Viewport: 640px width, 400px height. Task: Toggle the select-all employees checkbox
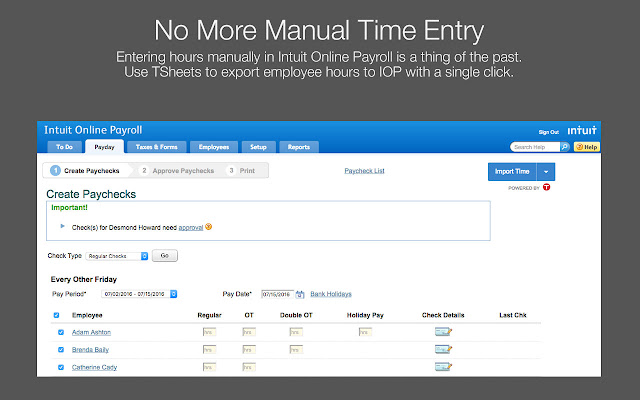click(x=56, y=315)
